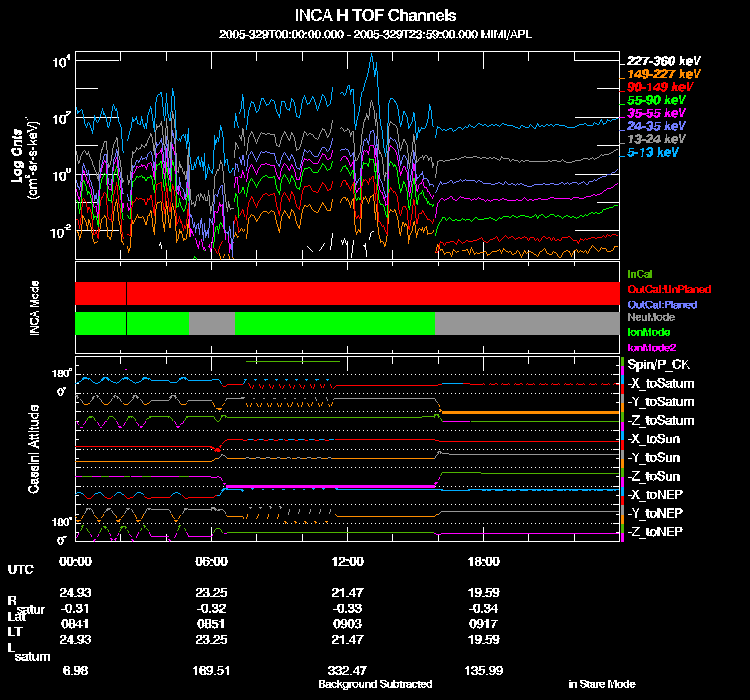Screen dimensions: 750x700
Task: Click the -Z_toSun attitude label
Action: [653, 477]
